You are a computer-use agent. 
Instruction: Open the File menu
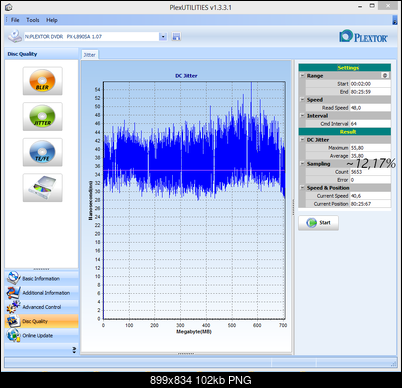pyautogui.click(x=15, y=20)
